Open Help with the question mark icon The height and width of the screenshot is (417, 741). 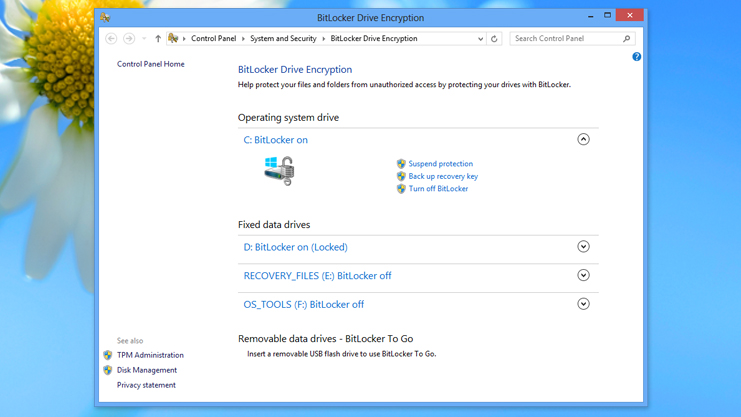pyautogui.click(x=637, y=57)
